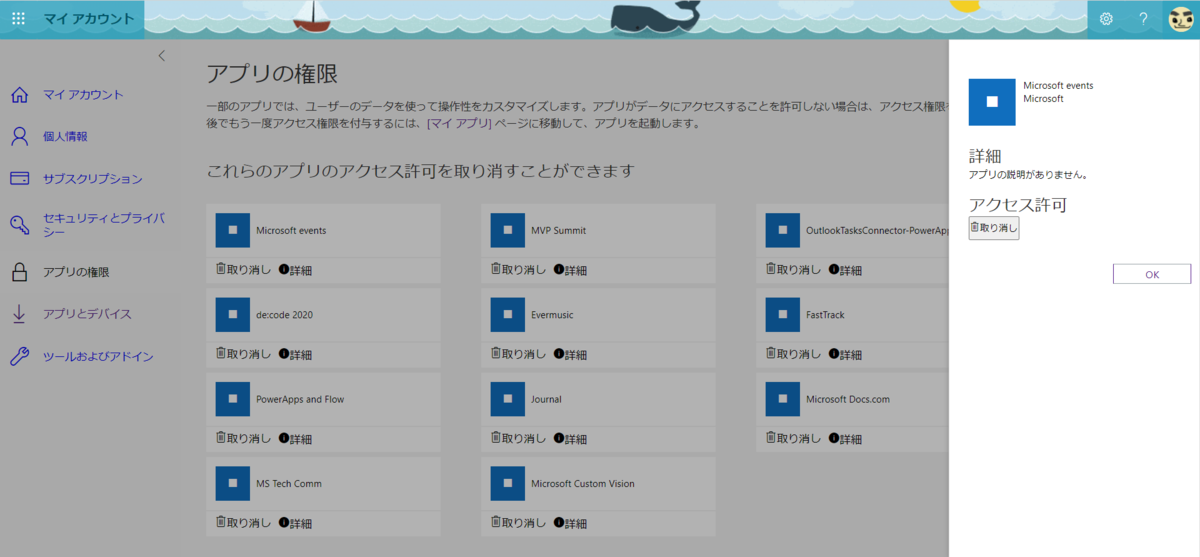The image size is (1200, 557).
Task: Click 取り消し button in the details panel
Action: click(994, 228)
